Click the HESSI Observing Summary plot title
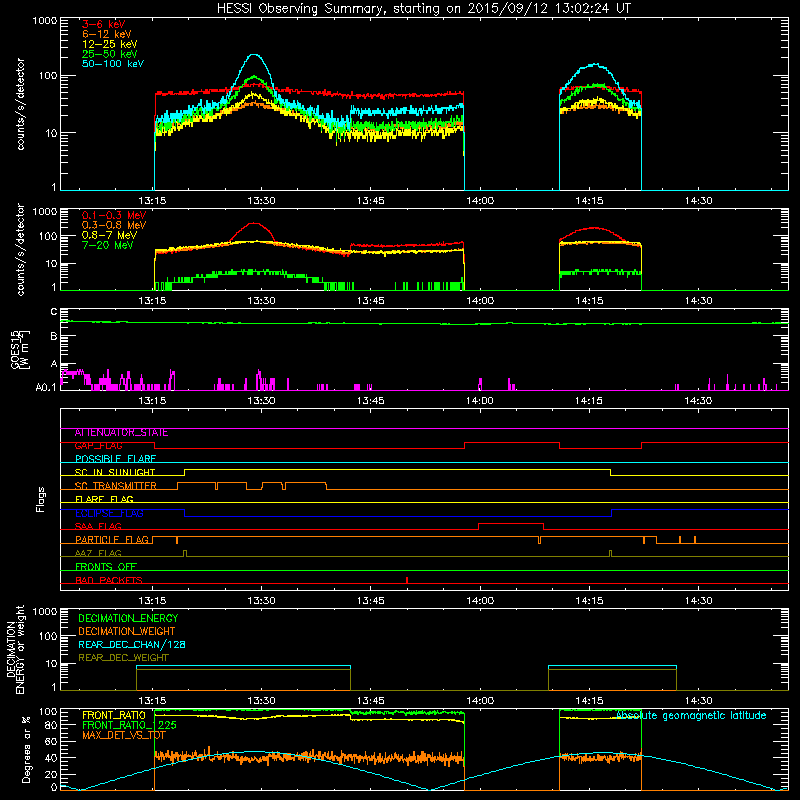 pos(424,8)
